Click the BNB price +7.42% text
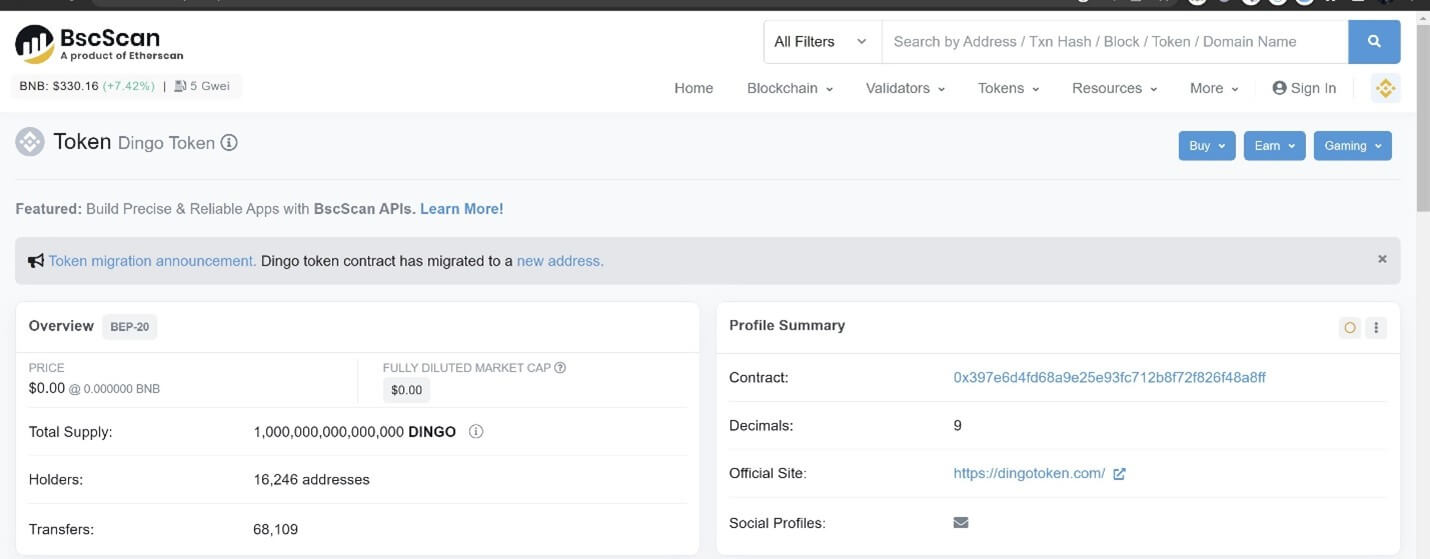The height and width of the screenshot is (559, 1430). [128, 86]
